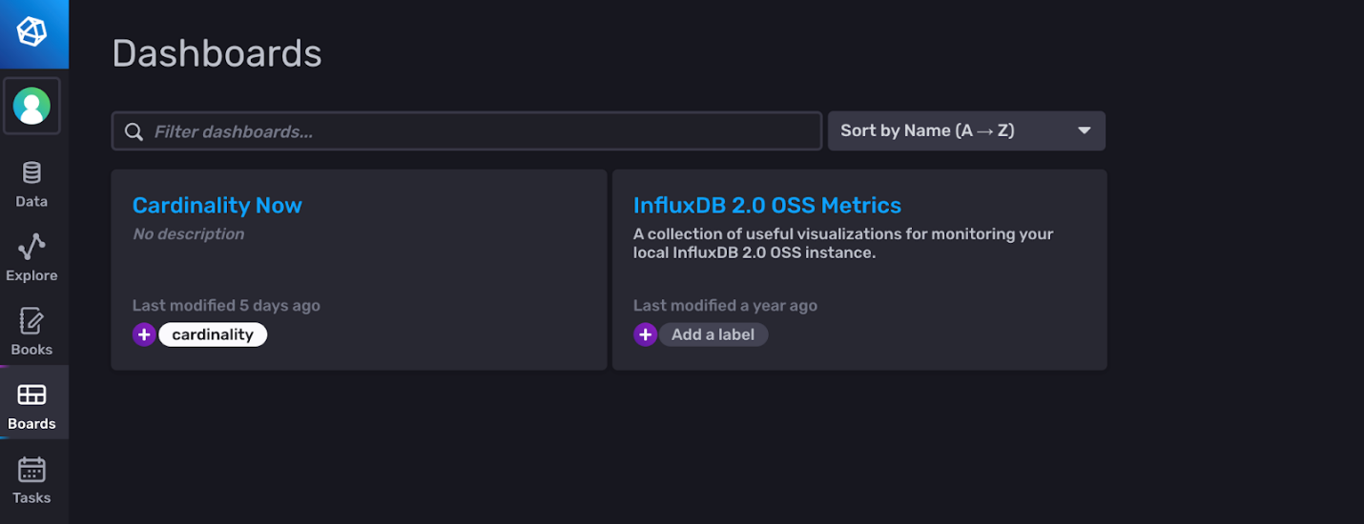Click the InfluxDB logo icon
Viewport: 1364px width, 524px height.
tap(32, 33)
